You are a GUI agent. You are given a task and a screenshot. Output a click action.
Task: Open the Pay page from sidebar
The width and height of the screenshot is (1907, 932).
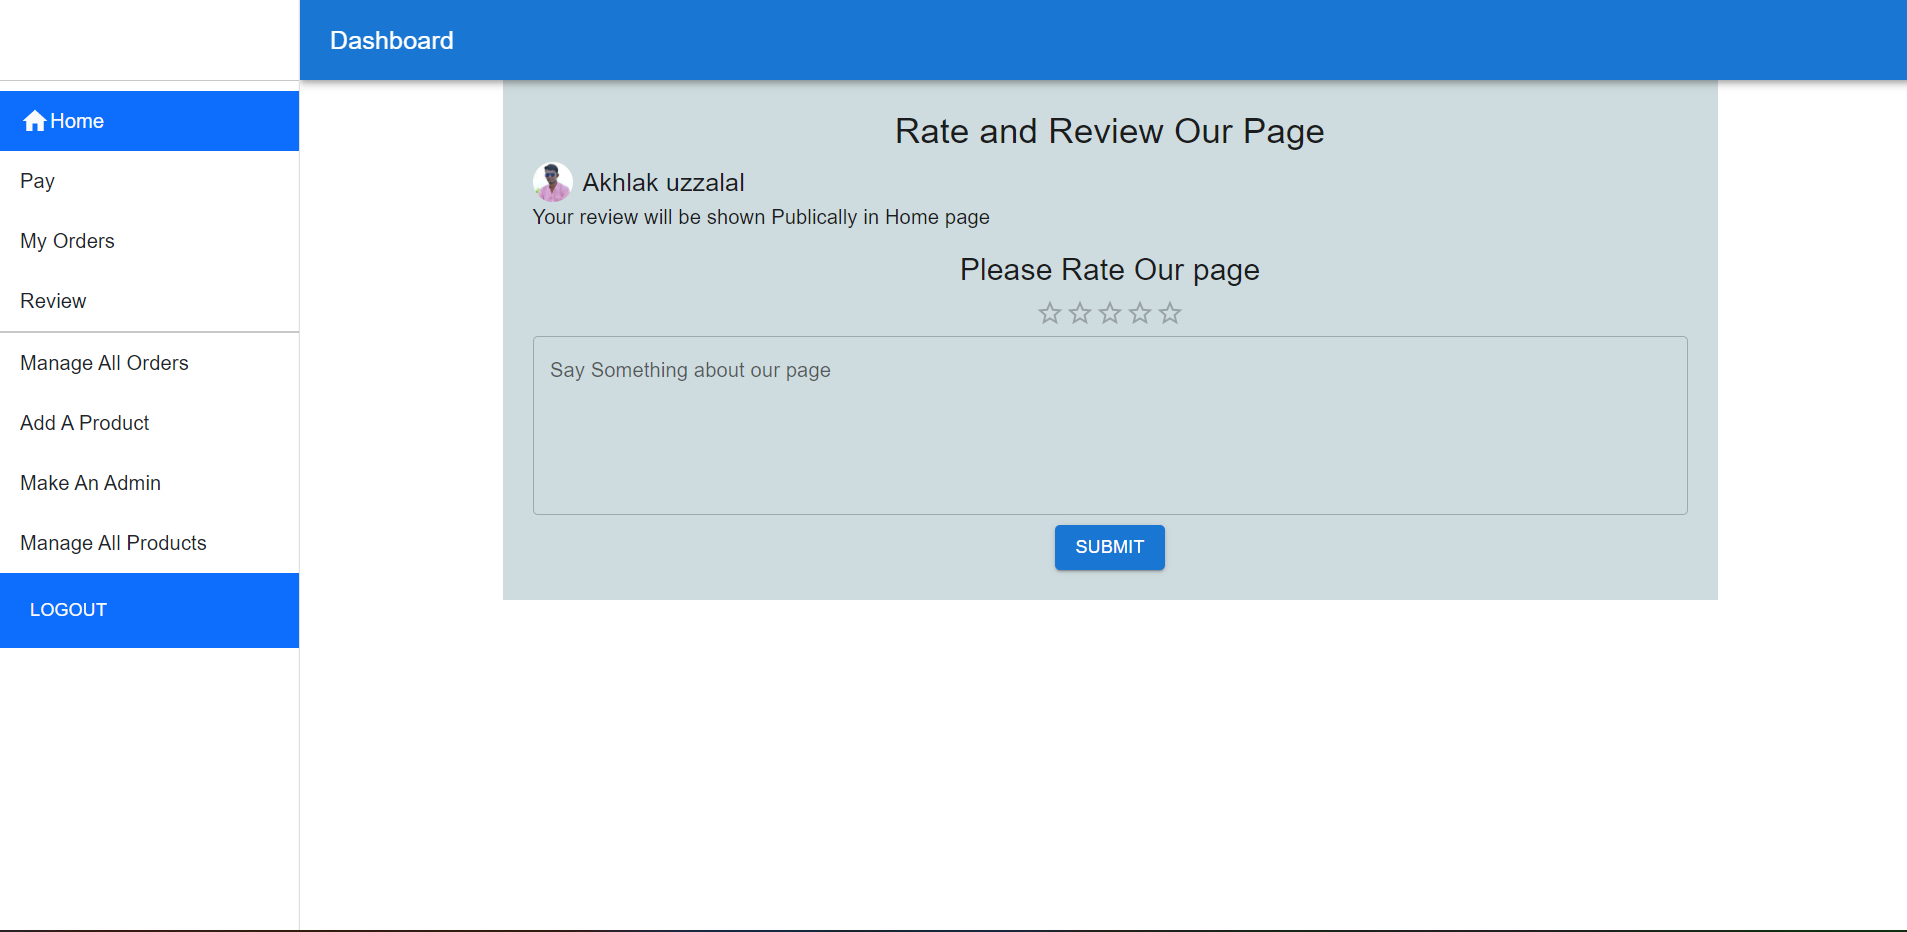38,181
